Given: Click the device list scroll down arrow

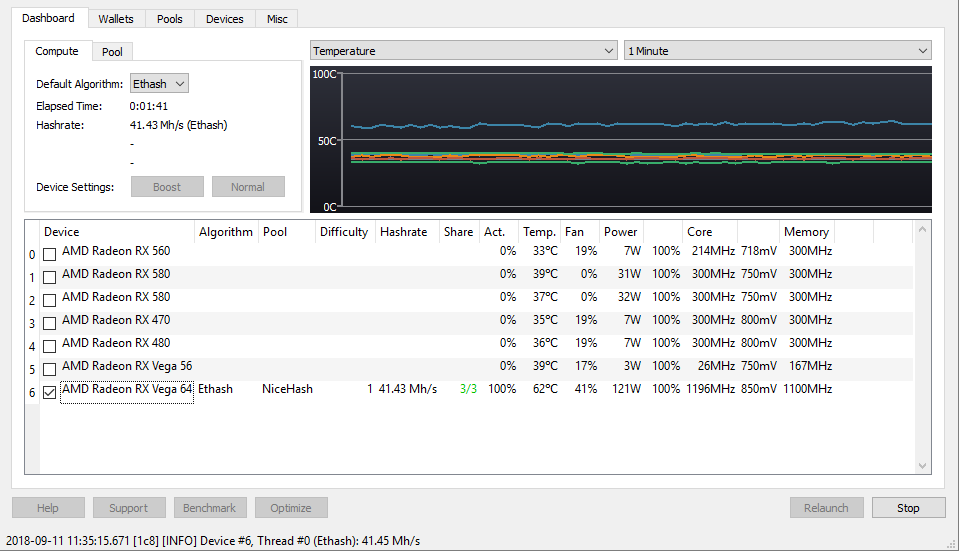Looking at the screenshot, I should click(x=922, y=466).
